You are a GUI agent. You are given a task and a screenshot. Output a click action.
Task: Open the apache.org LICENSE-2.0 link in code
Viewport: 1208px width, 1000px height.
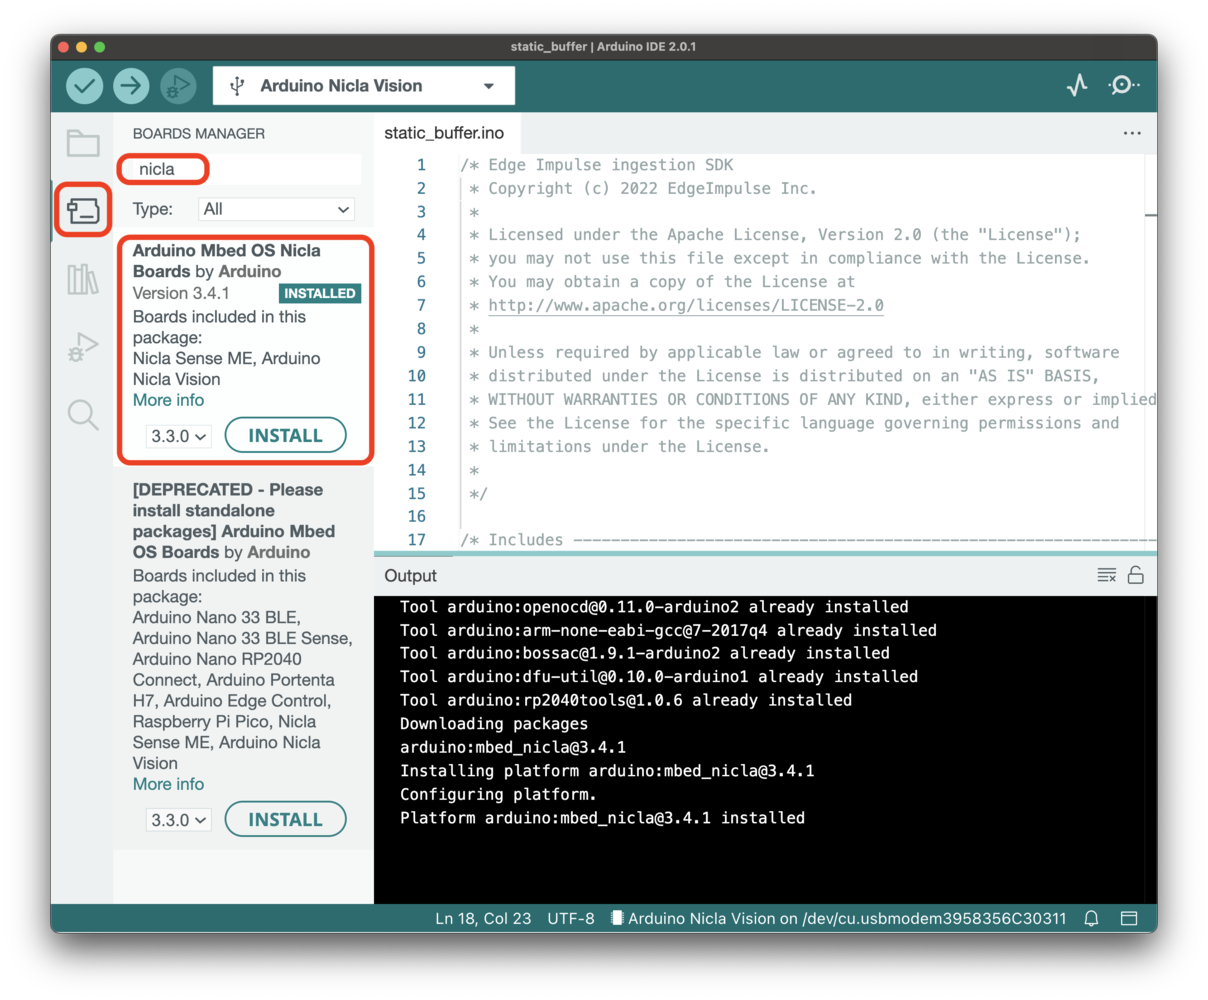686,305
